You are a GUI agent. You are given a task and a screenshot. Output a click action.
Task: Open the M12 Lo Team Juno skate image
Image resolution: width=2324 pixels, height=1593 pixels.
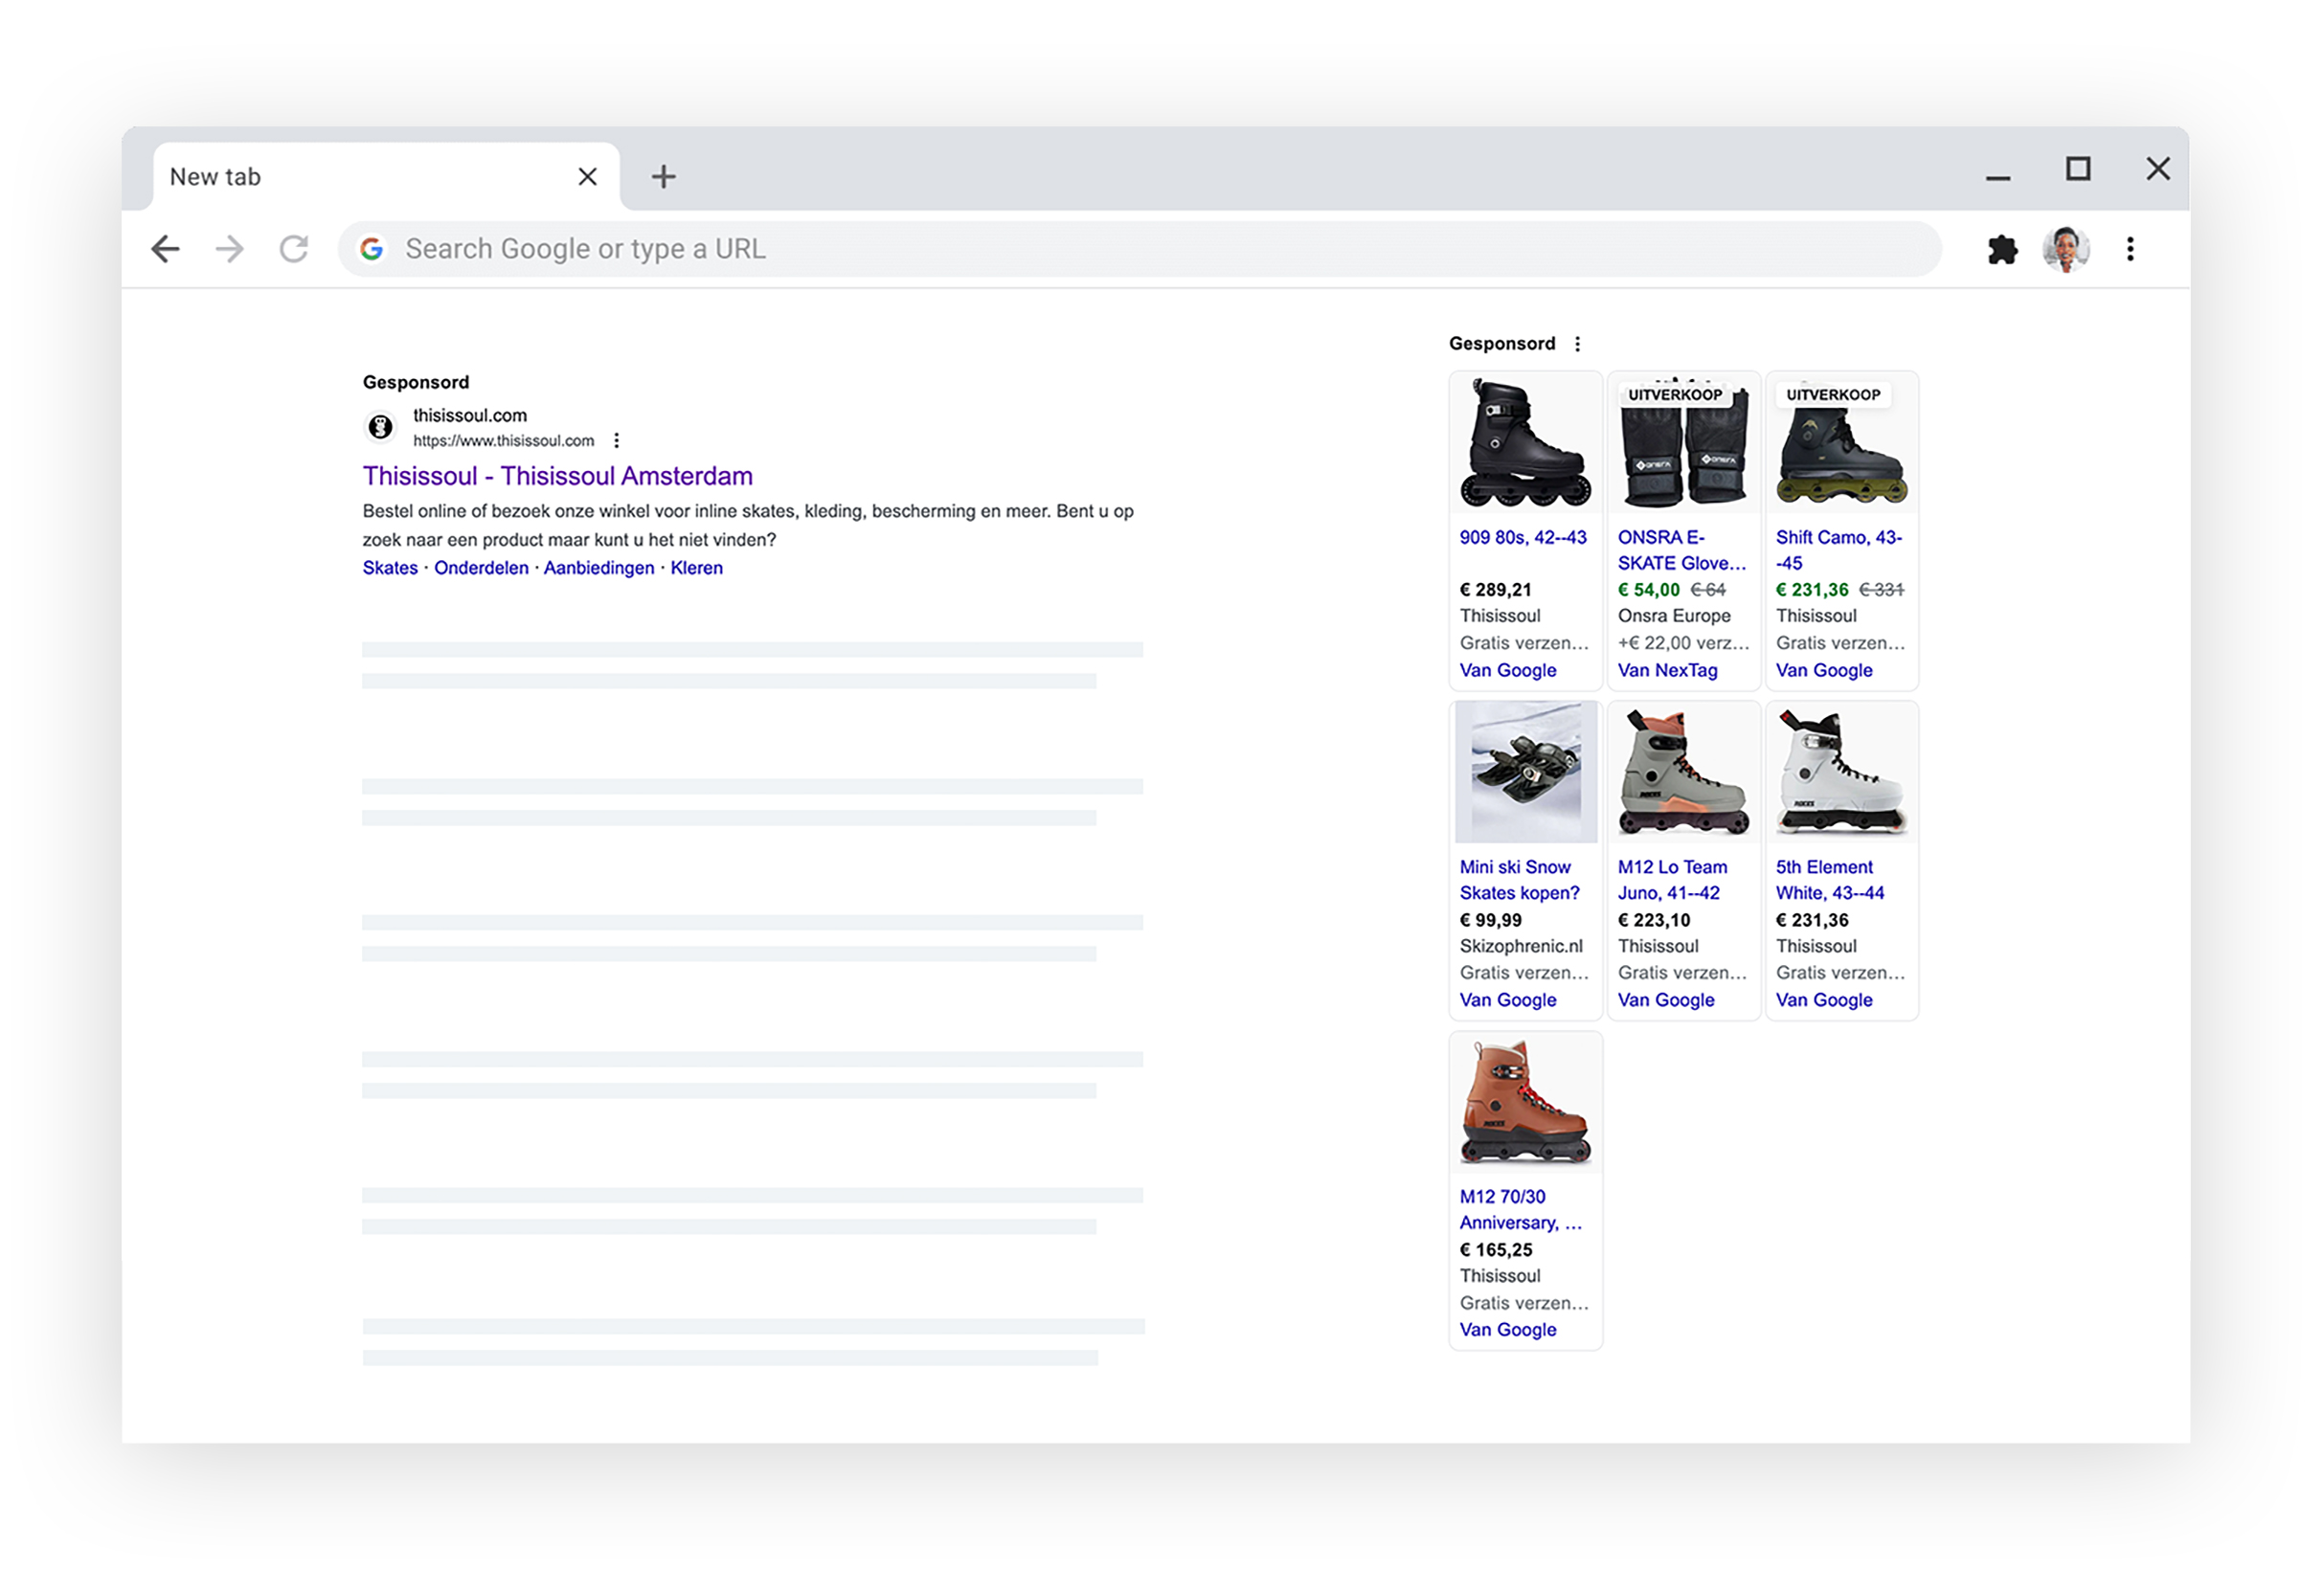point(1683,772)
